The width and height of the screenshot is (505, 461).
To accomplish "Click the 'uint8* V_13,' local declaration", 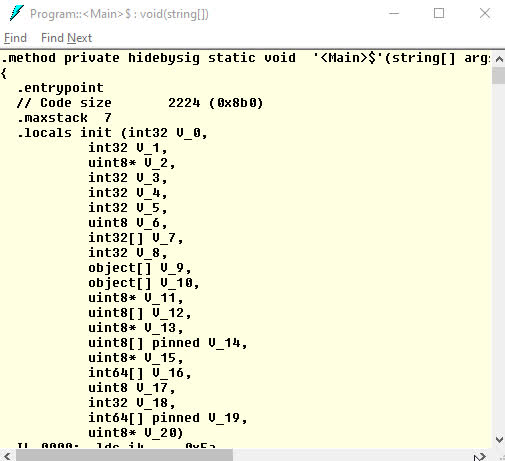I will [x=136, y=328].
